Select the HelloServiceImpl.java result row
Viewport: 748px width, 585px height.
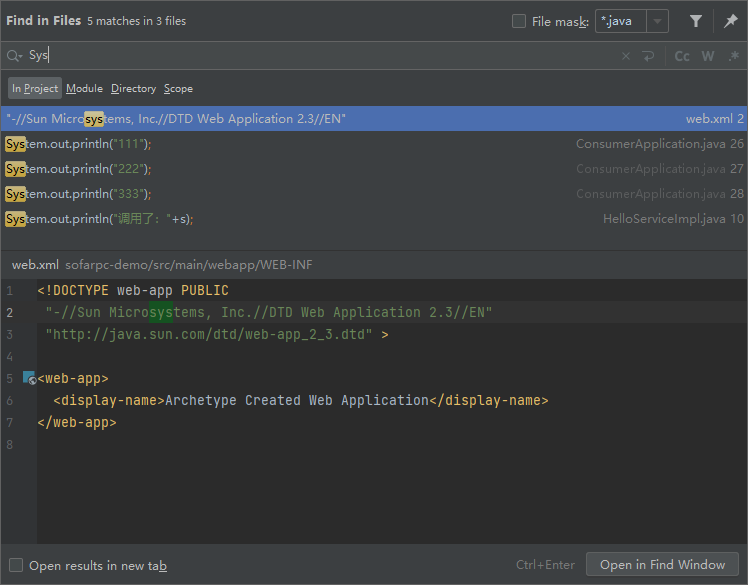point(374,219)
